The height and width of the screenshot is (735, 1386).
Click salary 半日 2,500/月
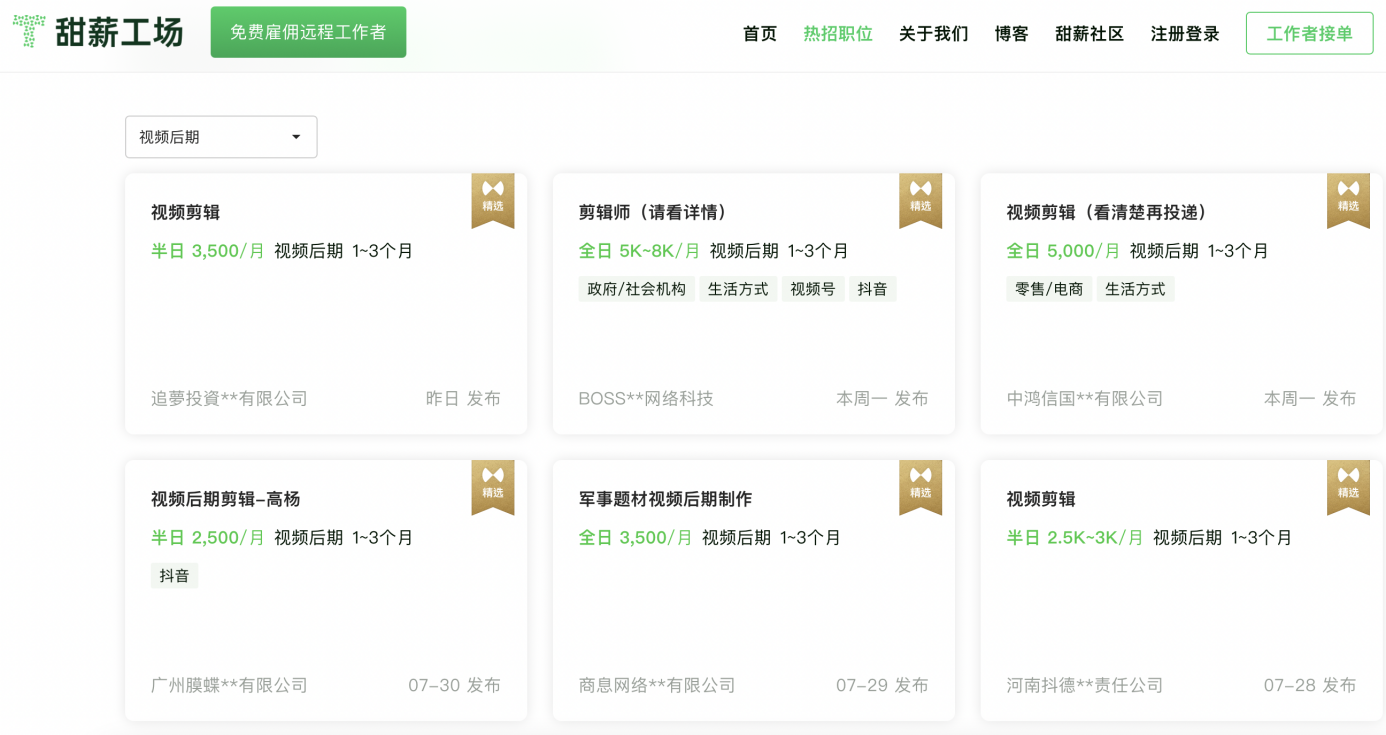tap(208, 538)
